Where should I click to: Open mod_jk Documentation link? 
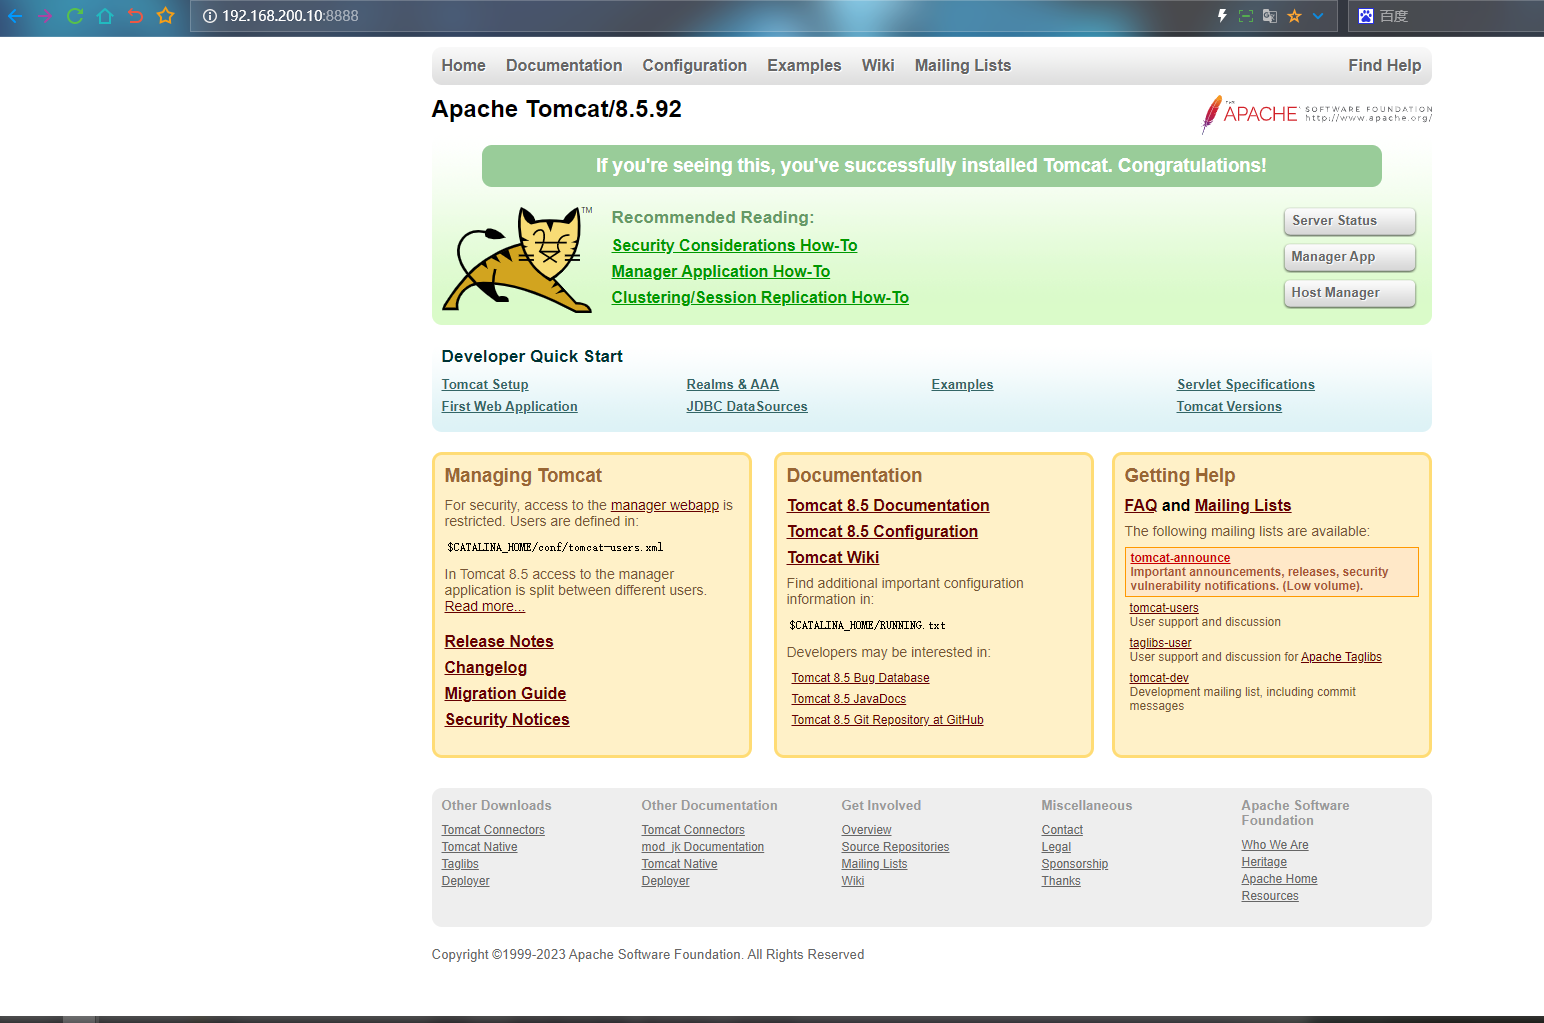[703, 847]
